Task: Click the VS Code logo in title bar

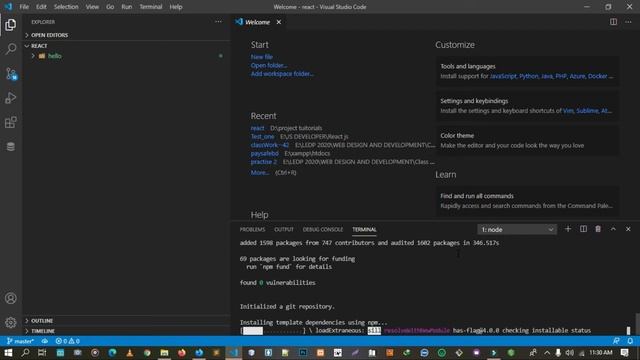Action: coord(8,7)
